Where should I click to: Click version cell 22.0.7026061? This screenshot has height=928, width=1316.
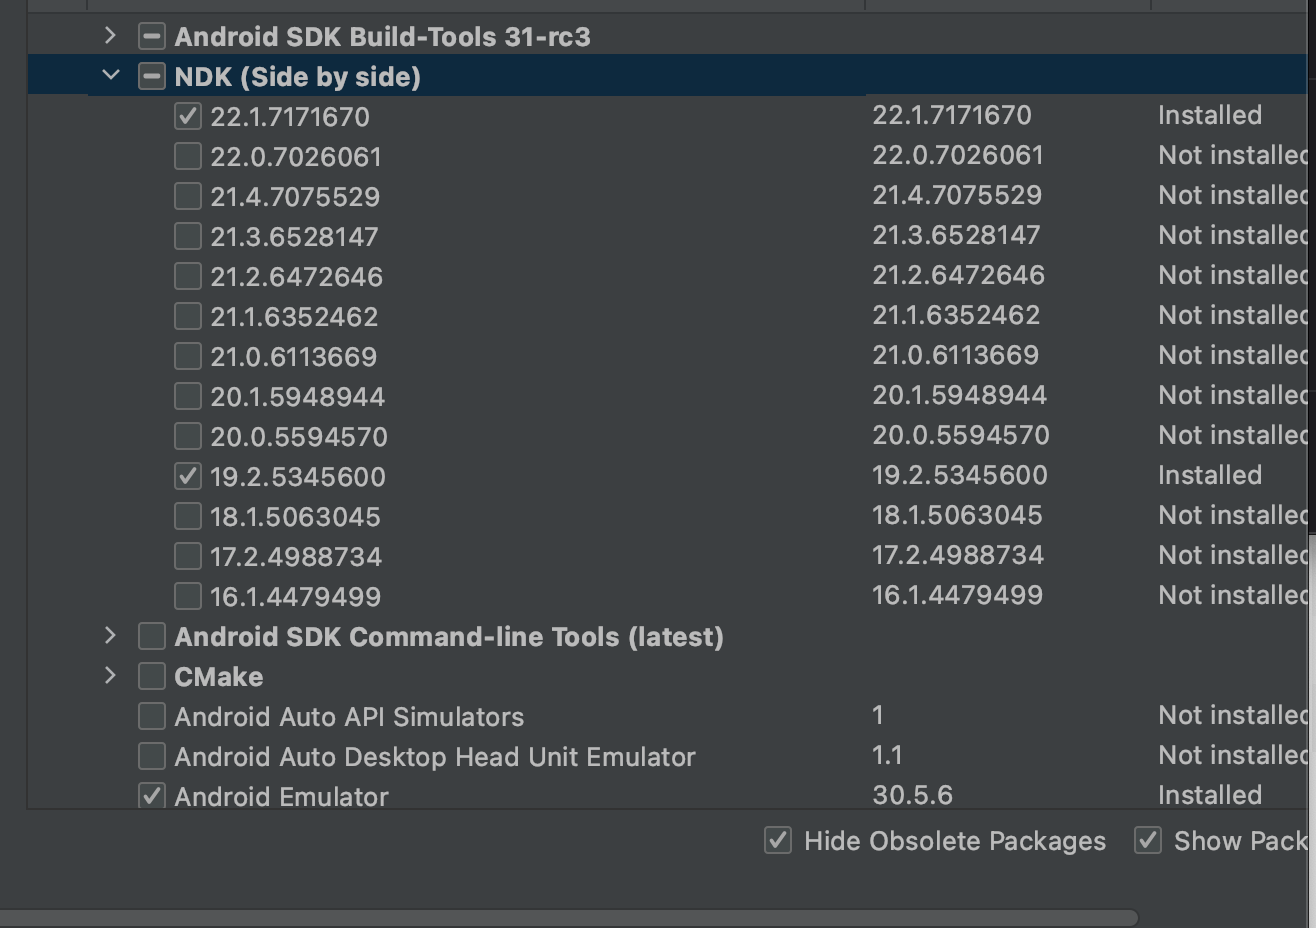[957, 155]
